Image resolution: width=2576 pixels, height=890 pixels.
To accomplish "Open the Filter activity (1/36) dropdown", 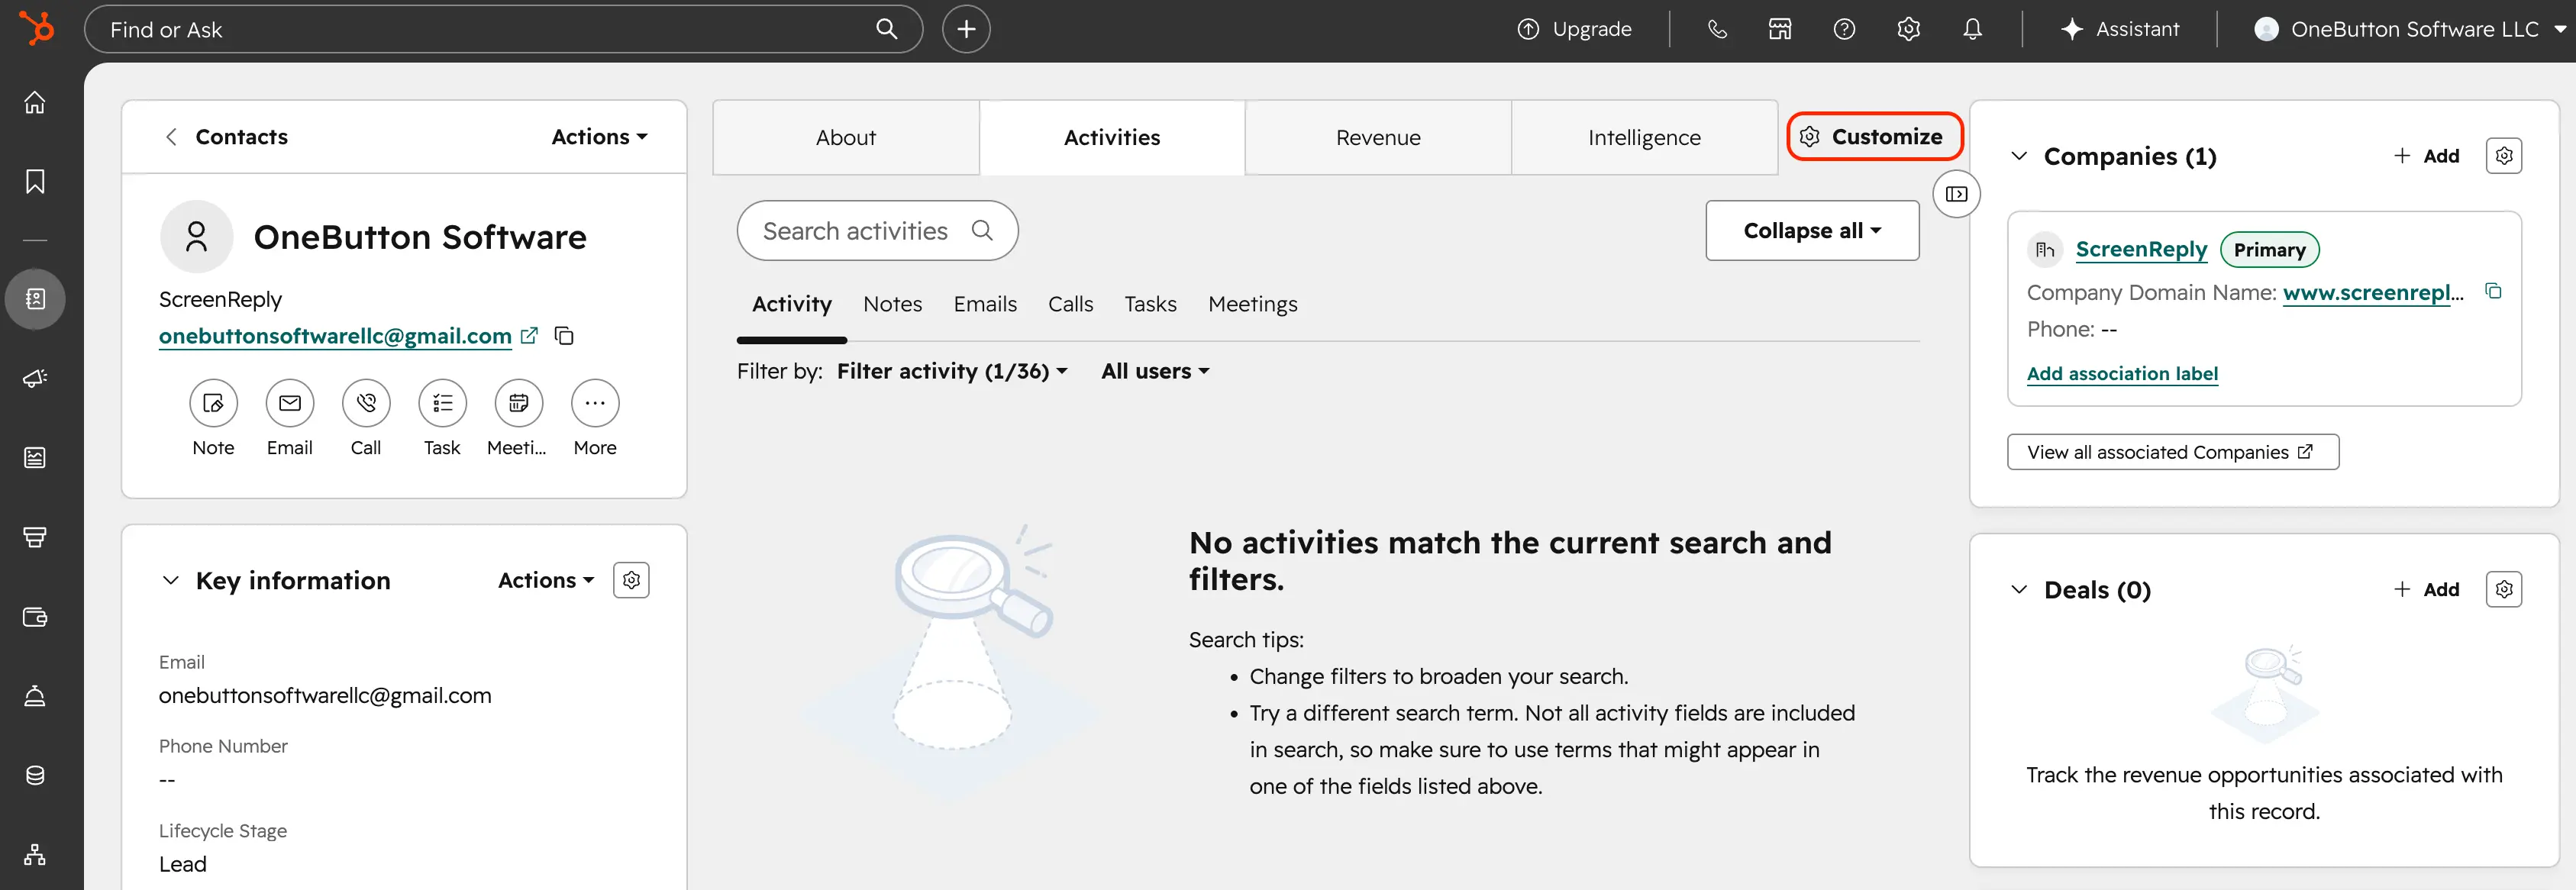I will (x=952, y=371).
